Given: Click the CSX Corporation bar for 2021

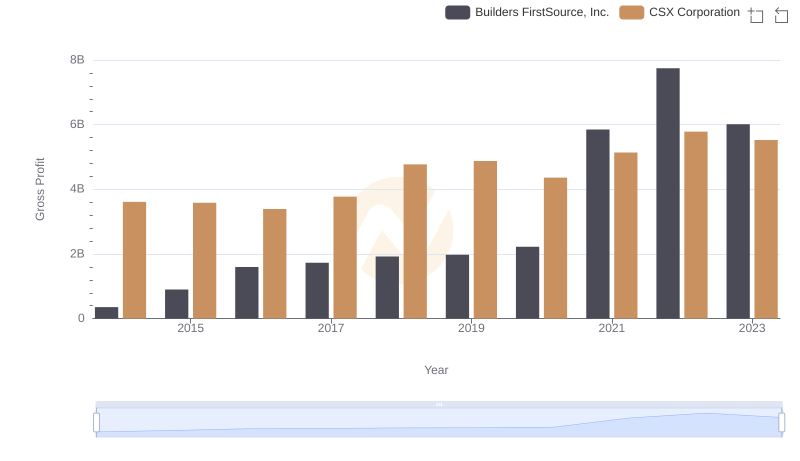Looking at the screenshot, I should click(626, 236).
